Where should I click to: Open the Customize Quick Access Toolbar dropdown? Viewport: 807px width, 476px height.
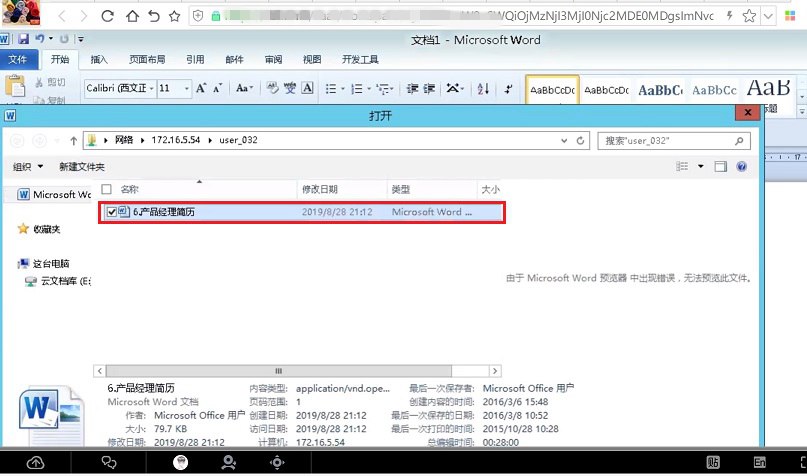coord(80,39)
